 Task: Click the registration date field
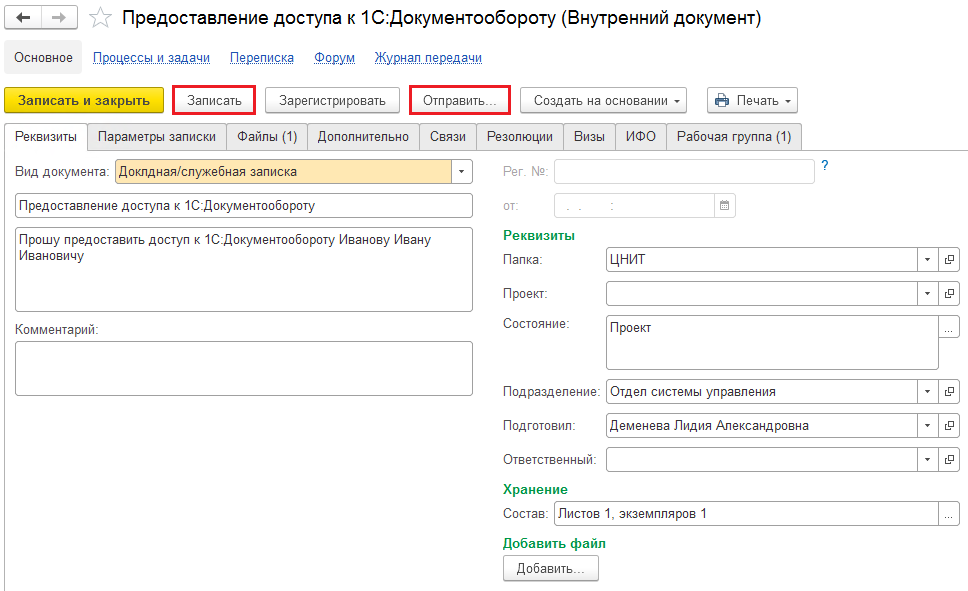[x=635, y=206]
